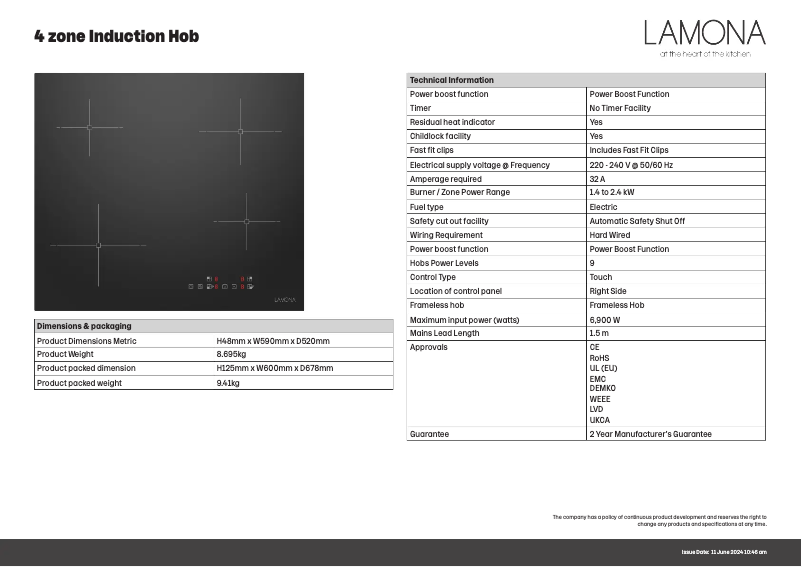Click the small LAMONA logo on the hob
Viewport: 802px width, 567px height.
point(285,299)
